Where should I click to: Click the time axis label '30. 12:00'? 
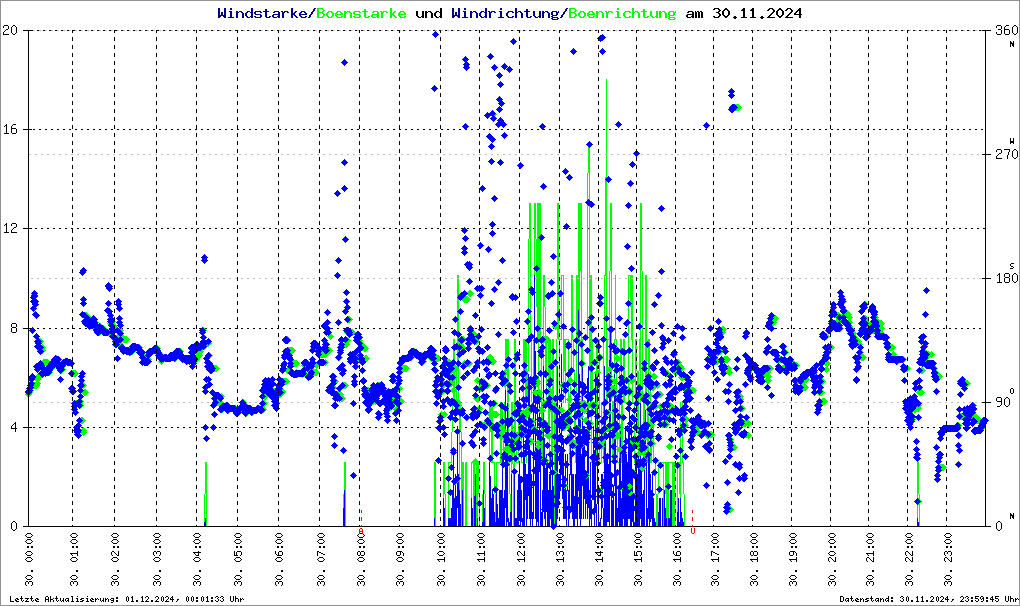pos(521,560)
